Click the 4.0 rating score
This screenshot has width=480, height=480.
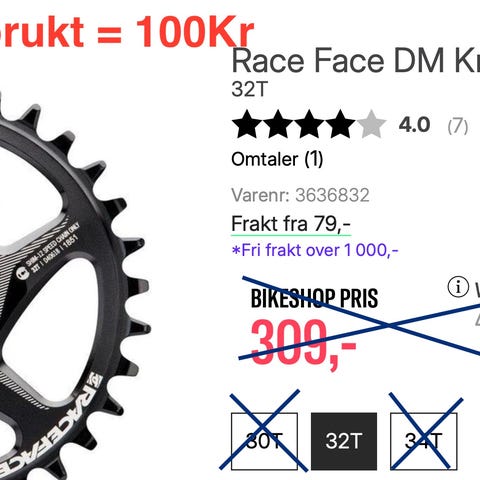[x=414, y=125]
